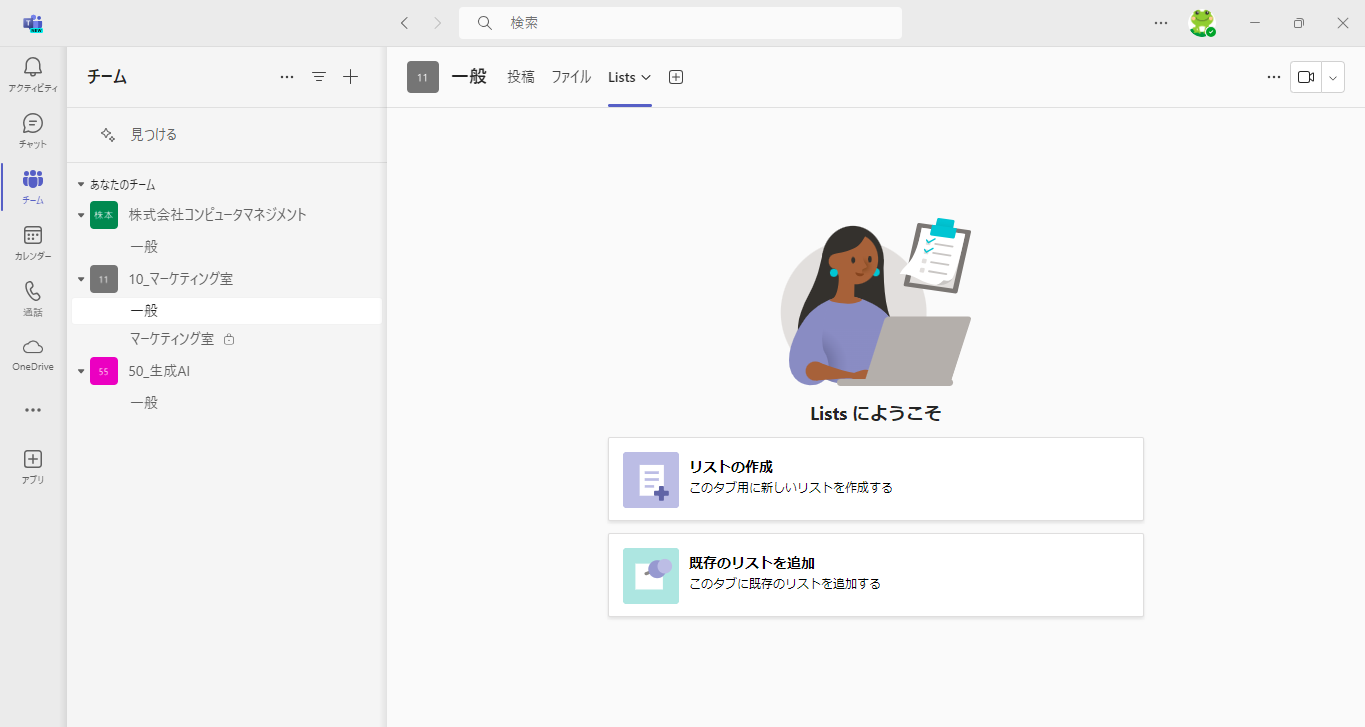Click リストの作成 to create a list
Screen dimensions: 1365x727
[x=875, y=479]
